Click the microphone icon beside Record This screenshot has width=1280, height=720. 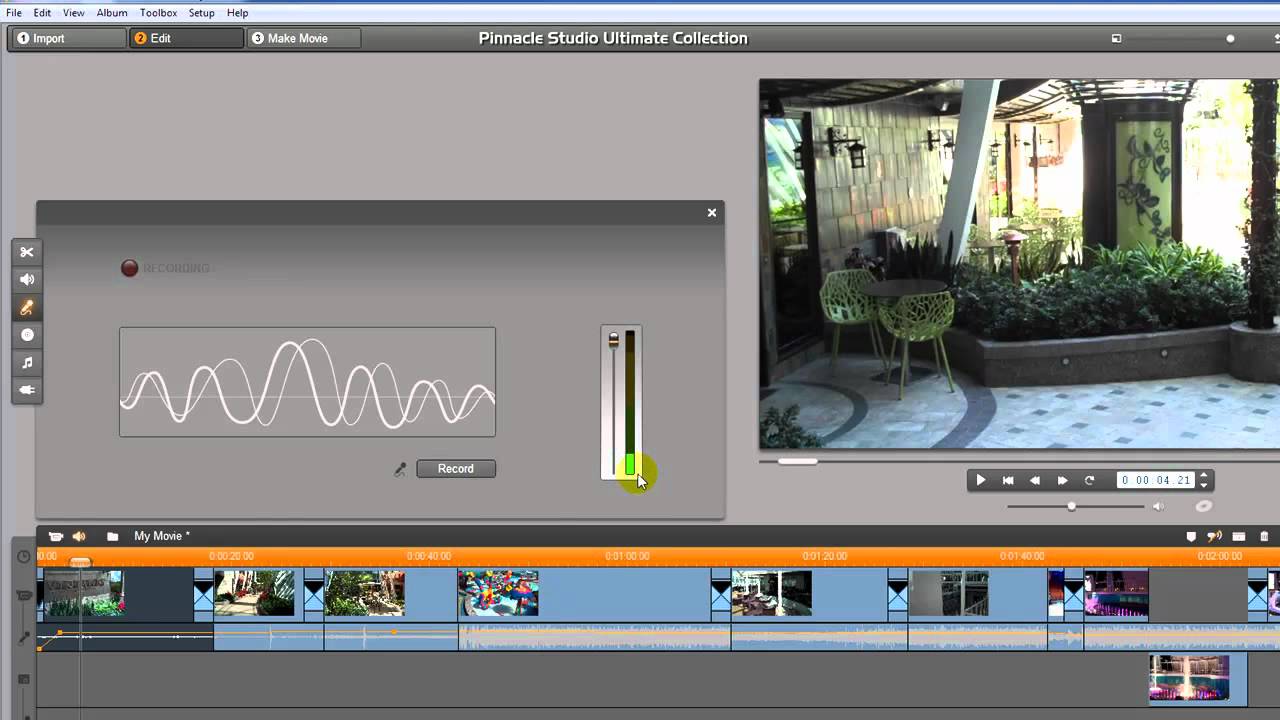click(400, 469)
